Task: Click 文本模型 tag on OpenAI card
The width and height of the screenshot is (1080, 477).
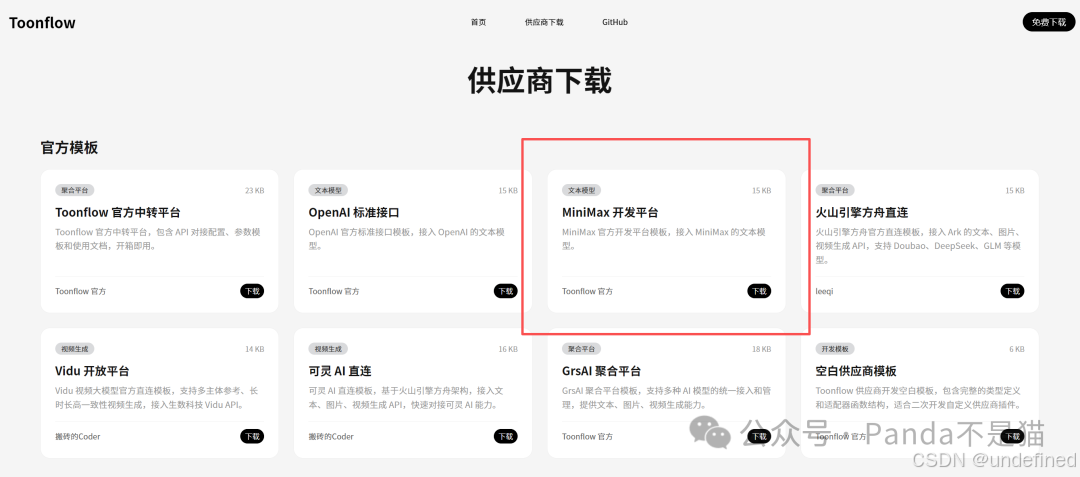Action: coord(329,191)
